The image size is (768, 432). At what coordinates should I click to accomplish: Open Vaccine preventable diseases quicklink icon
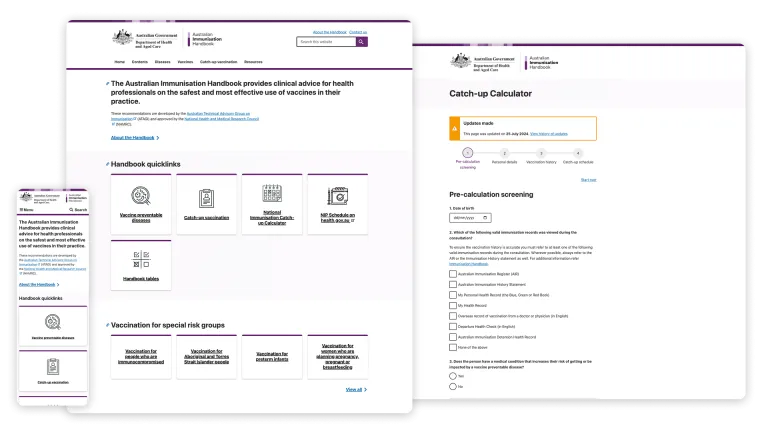click(x=141, y=196)
